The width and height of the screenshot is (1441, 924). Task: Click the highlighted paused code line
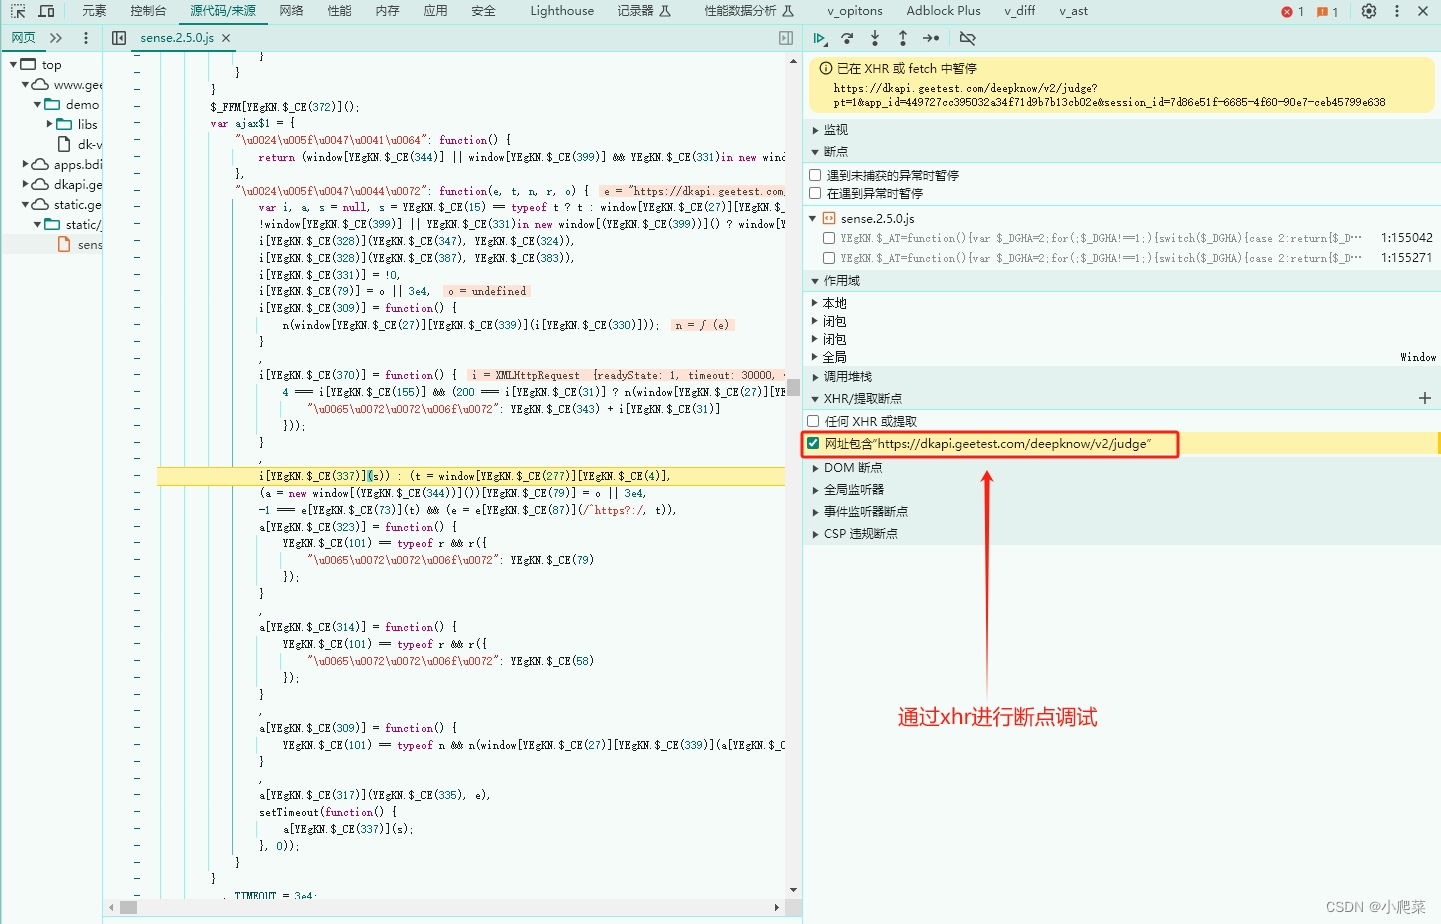(471, 476)
